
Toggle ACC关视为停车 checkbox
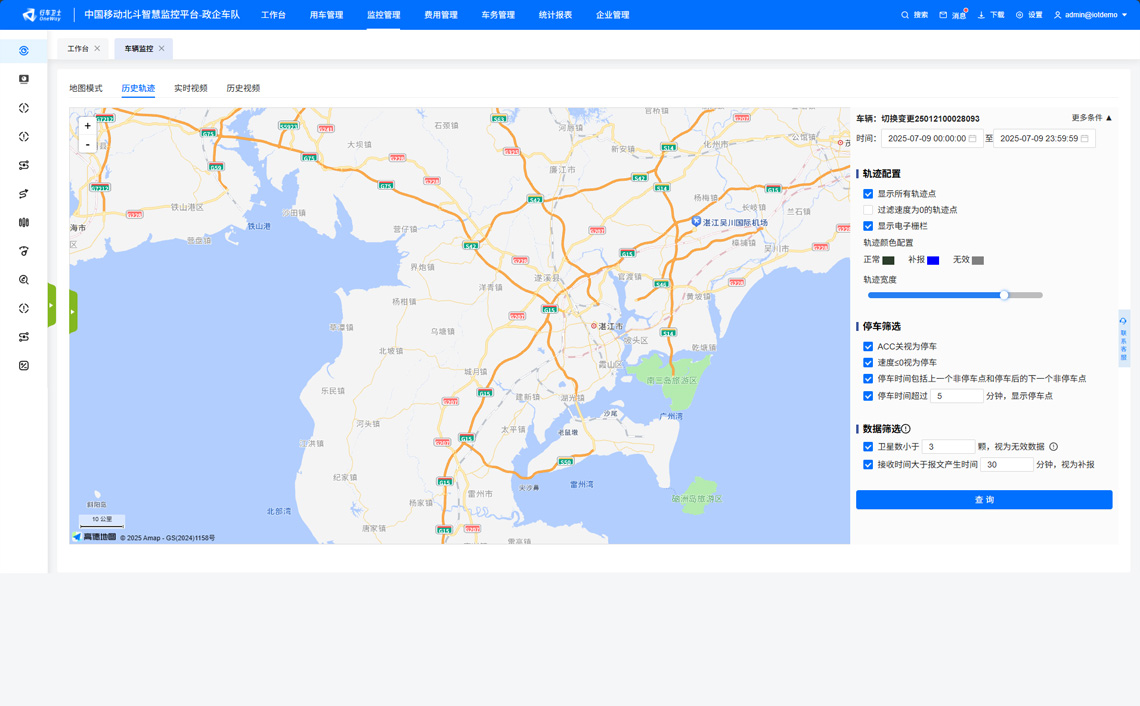868,347
